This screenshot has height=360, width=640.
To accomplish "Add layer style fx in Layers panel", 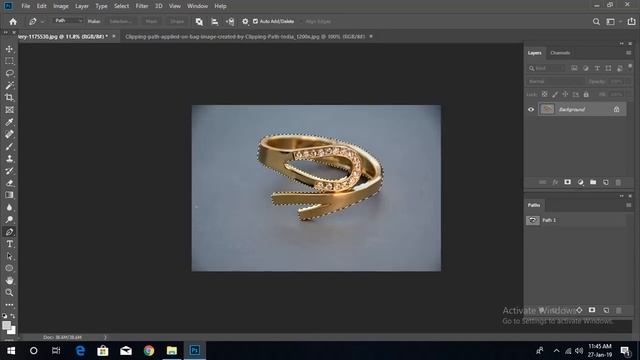I will tap(555, 182).
